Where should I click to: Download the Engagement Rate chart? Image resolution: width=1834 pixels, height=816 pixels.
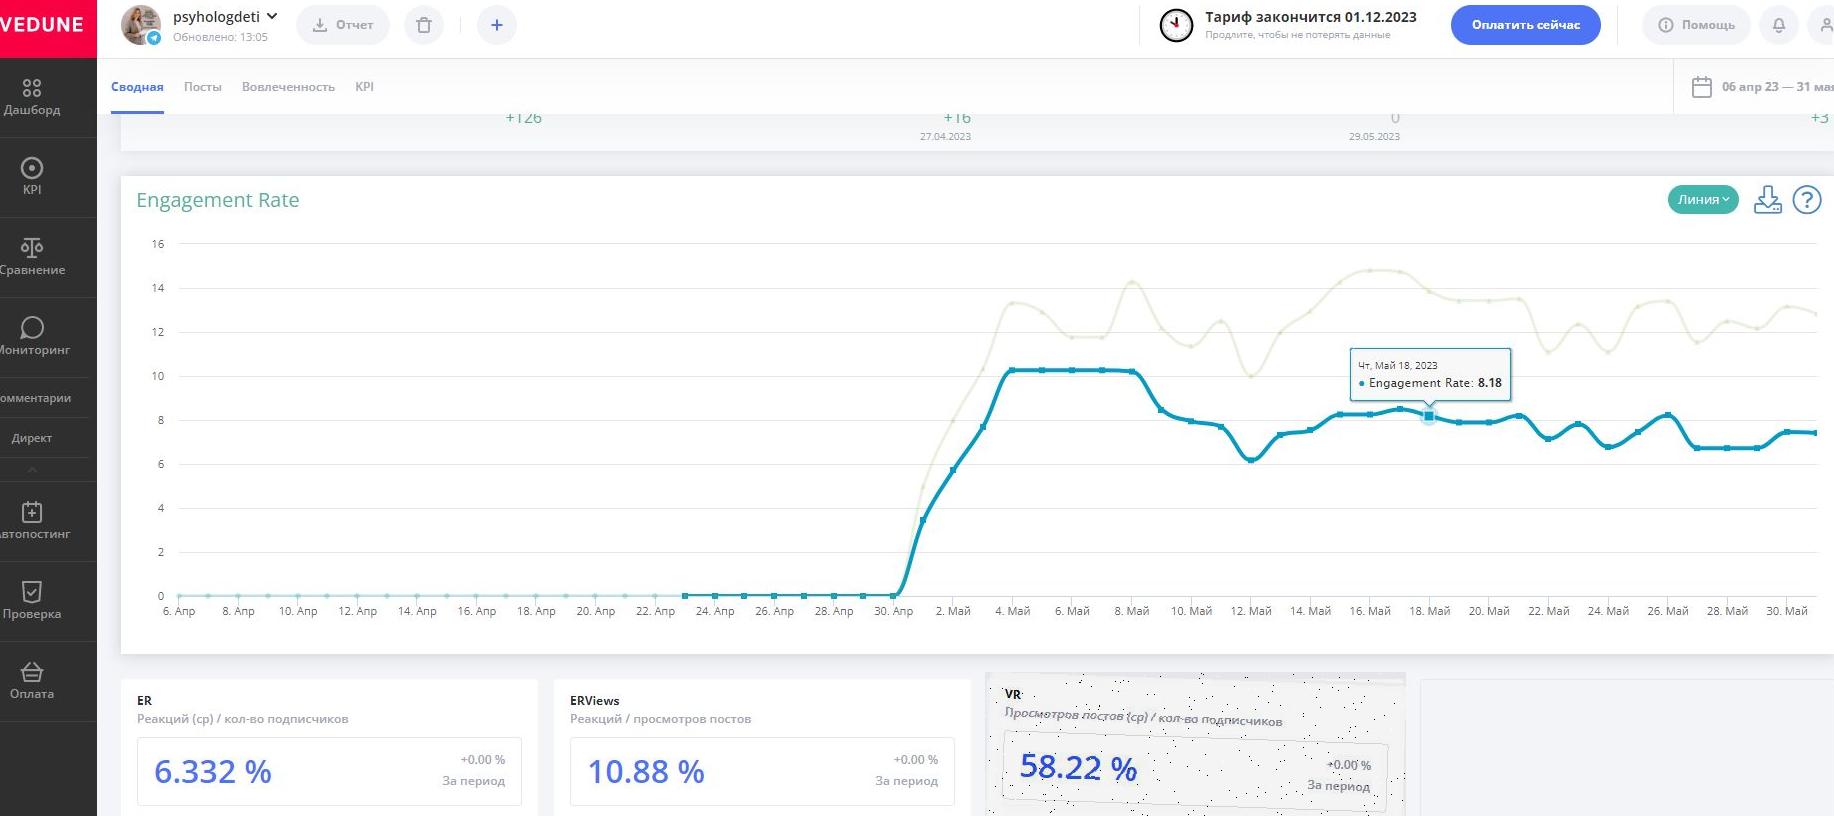point(1768,200)
